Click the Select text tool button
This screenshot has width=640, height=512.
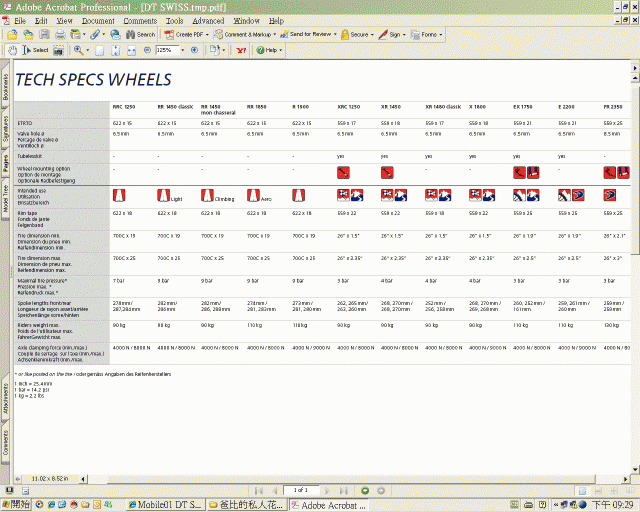point(36,49)
